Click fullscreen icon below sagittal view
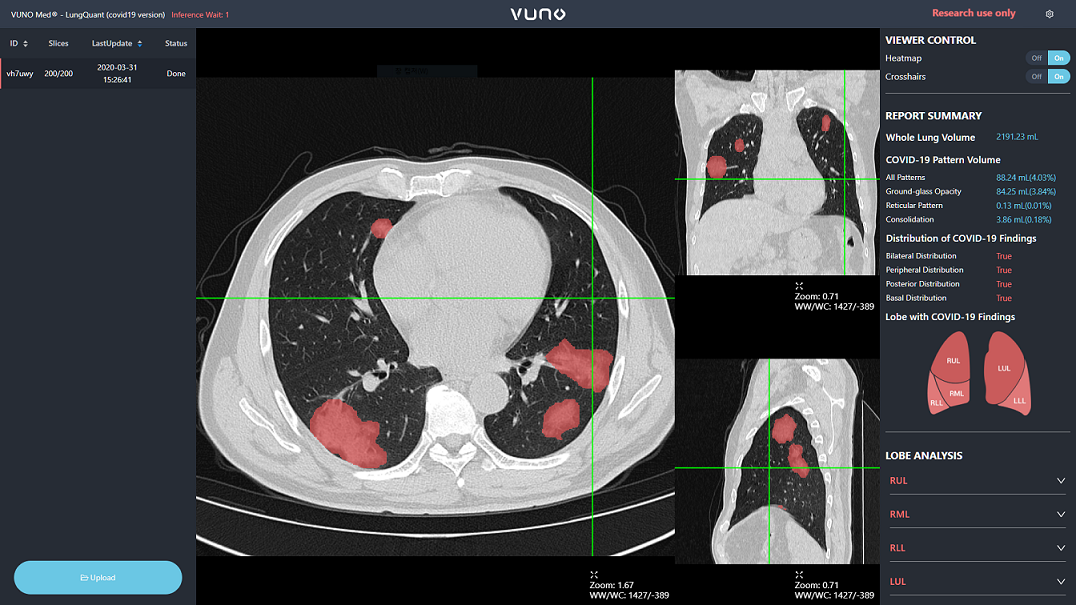The image size is (1076, 605). (x=799, y=574)
